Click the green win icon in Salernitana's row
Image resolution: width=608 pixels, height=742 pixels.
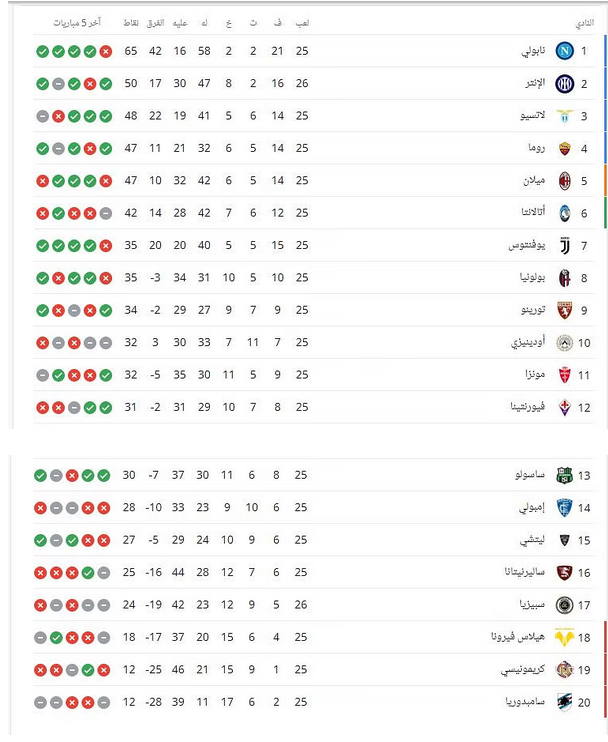(x=90, y=572)
